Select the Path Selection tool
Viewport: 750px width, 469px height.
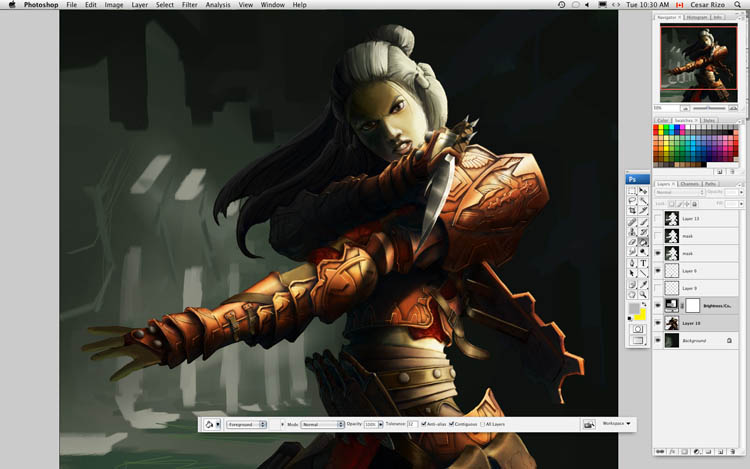coord(632,273)
